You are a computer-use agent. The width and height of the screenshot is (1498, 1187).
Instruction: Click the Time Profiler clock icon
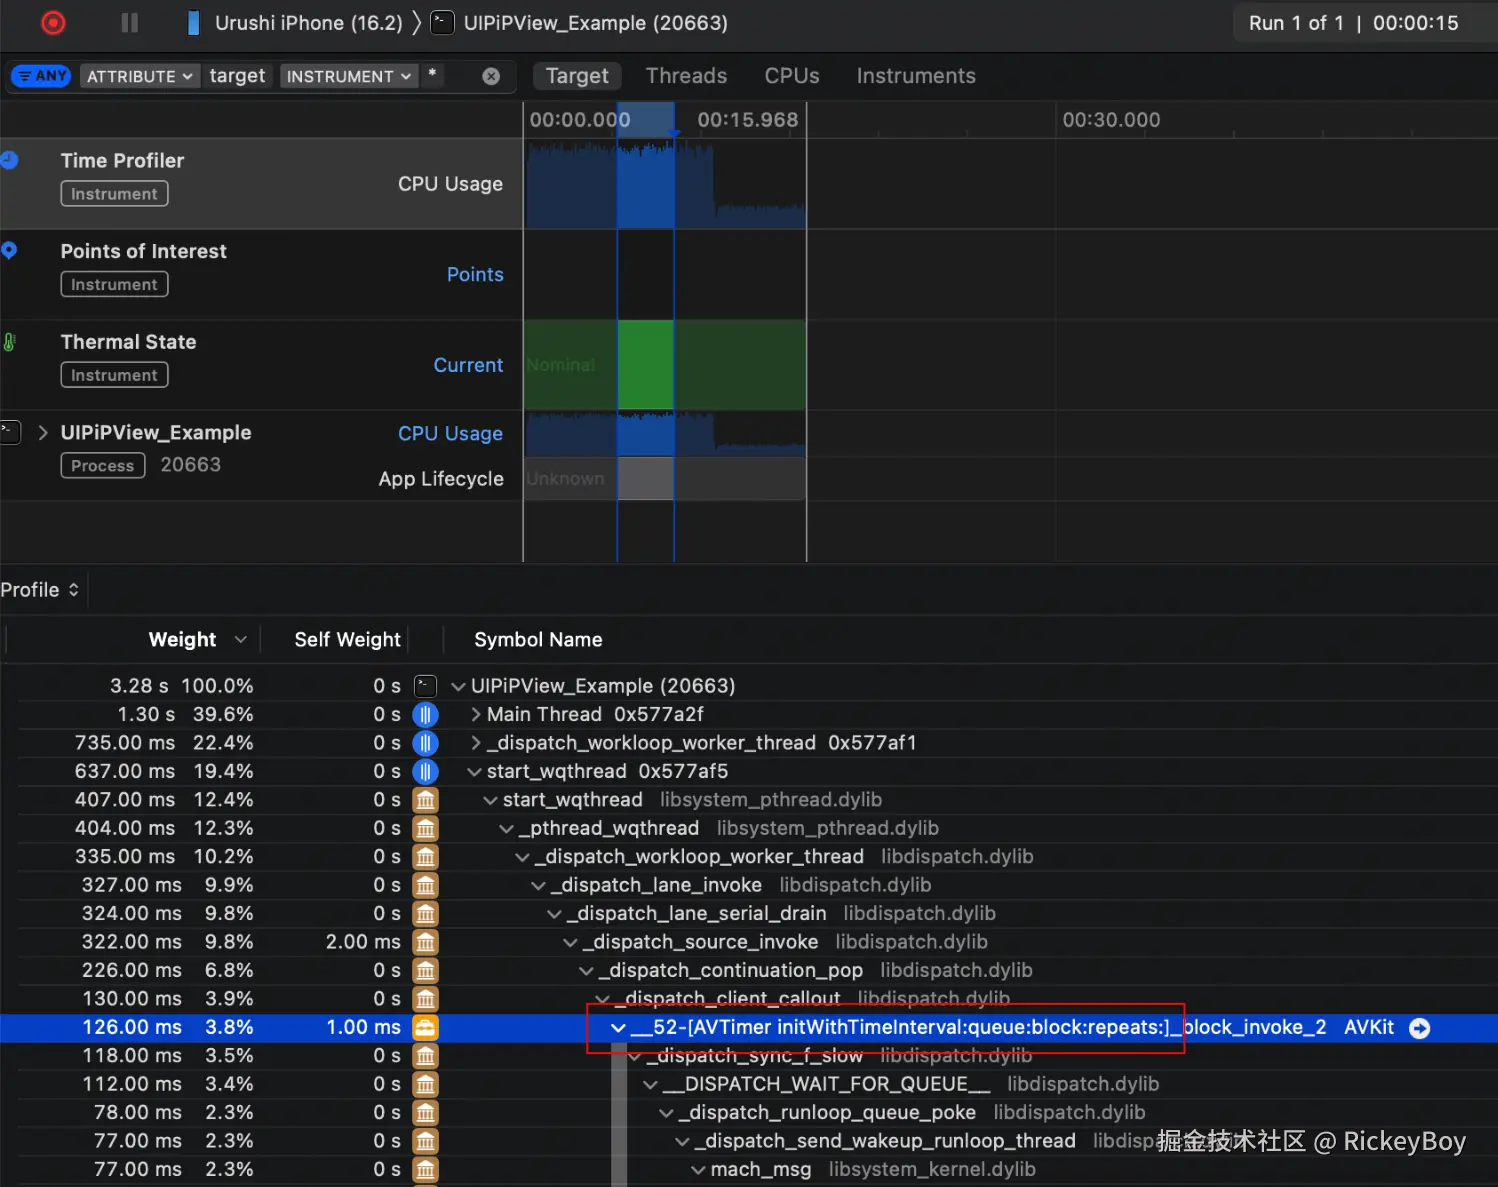coord(9,160)
